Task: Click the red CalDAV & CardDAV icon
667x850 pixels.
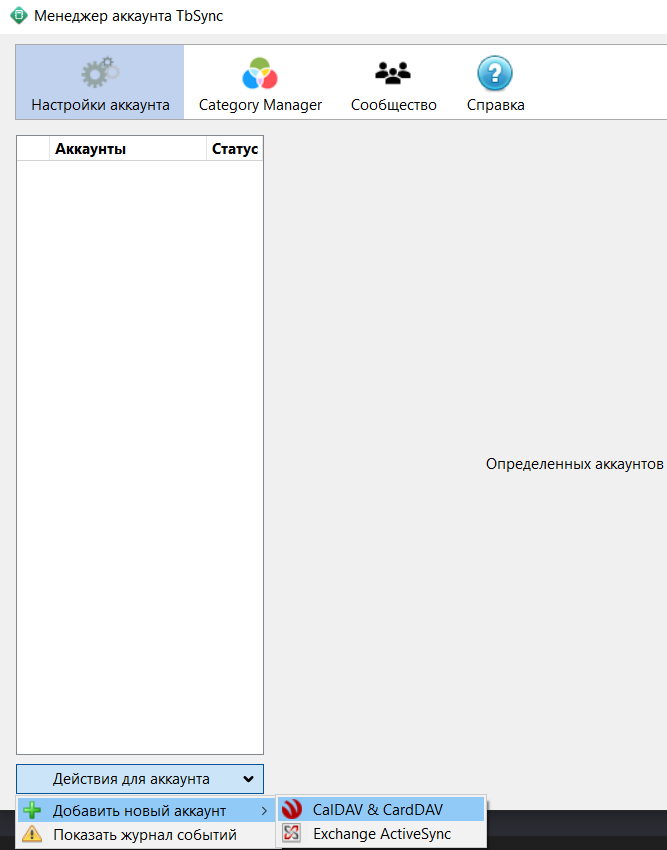Action: tap(292, 810)
